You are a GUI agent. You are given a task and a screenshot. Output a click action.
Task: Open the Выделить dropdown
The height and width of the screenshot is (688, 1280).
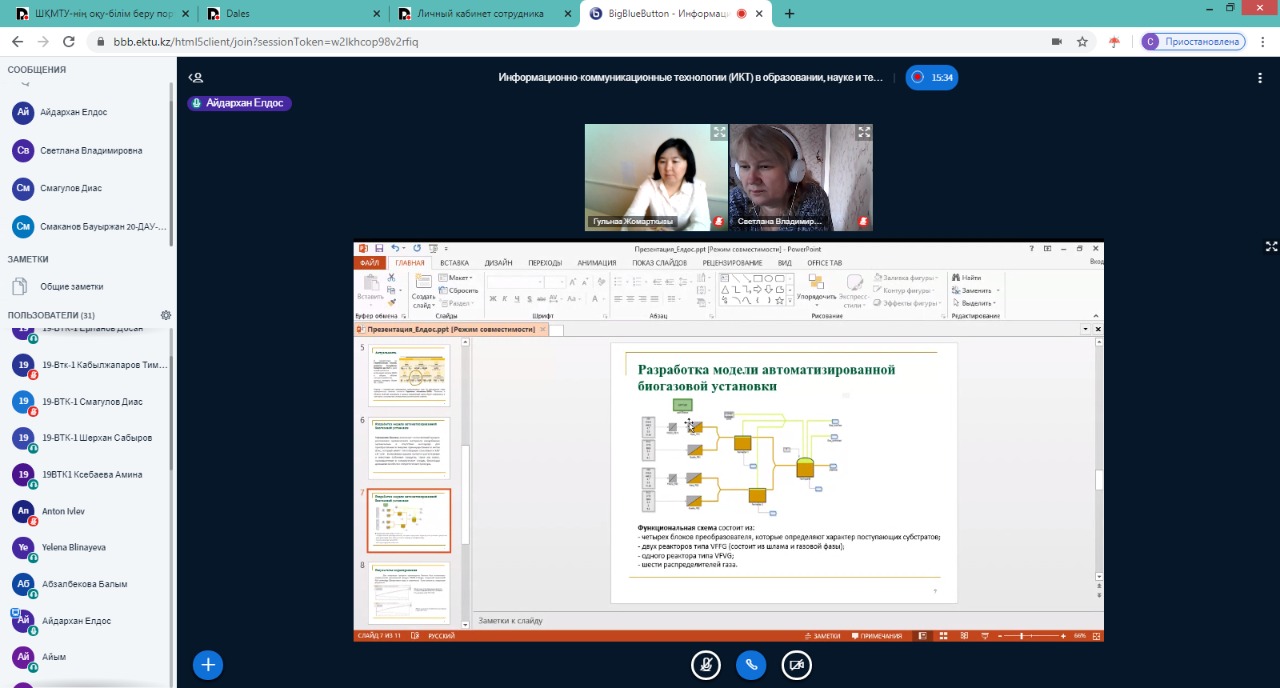[973, 303]
